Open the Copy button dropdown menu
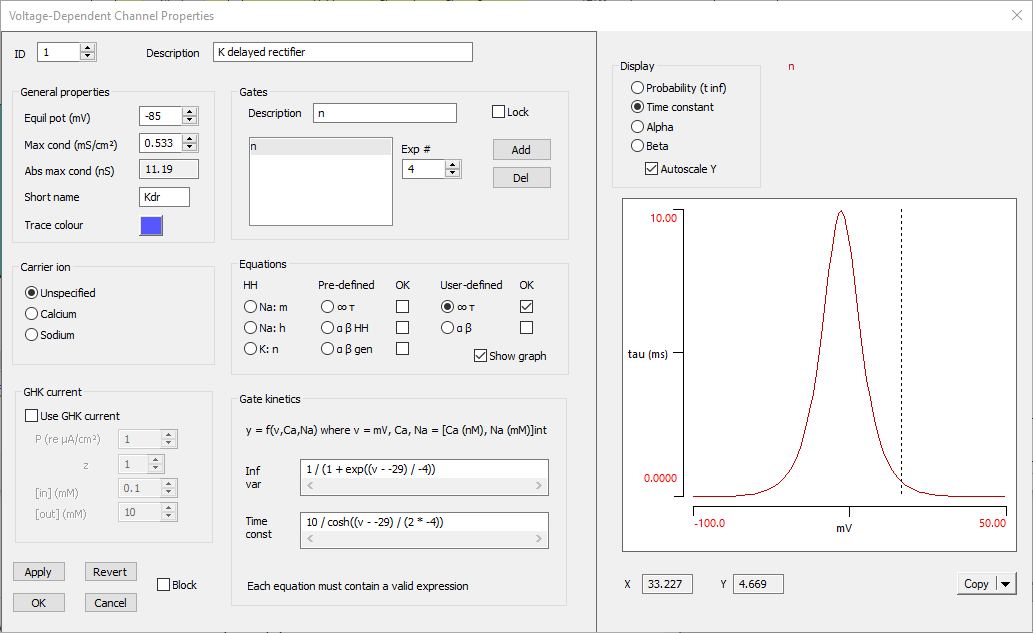 point(1005,583)
